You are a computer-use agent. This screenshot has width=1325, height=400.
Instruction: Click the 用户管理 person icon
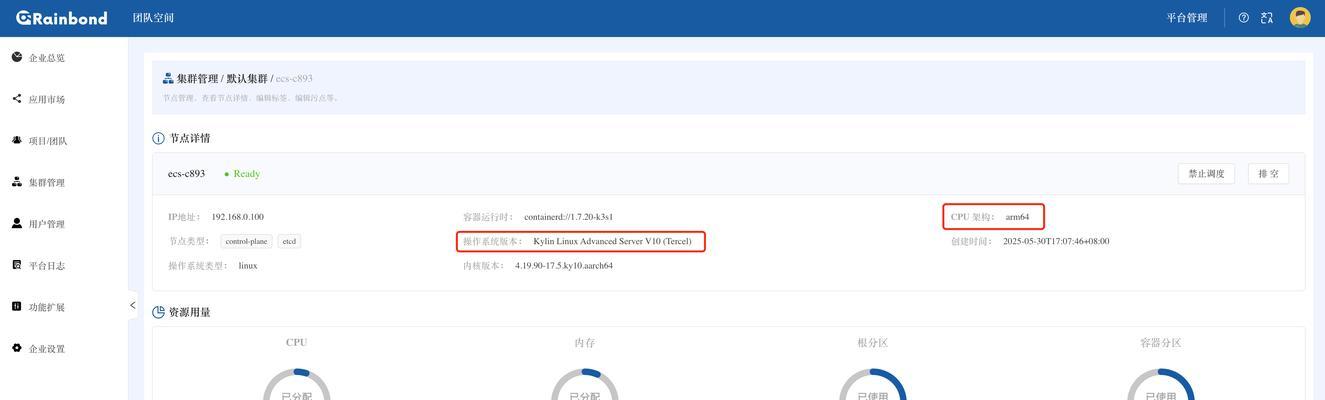point(17,223)
